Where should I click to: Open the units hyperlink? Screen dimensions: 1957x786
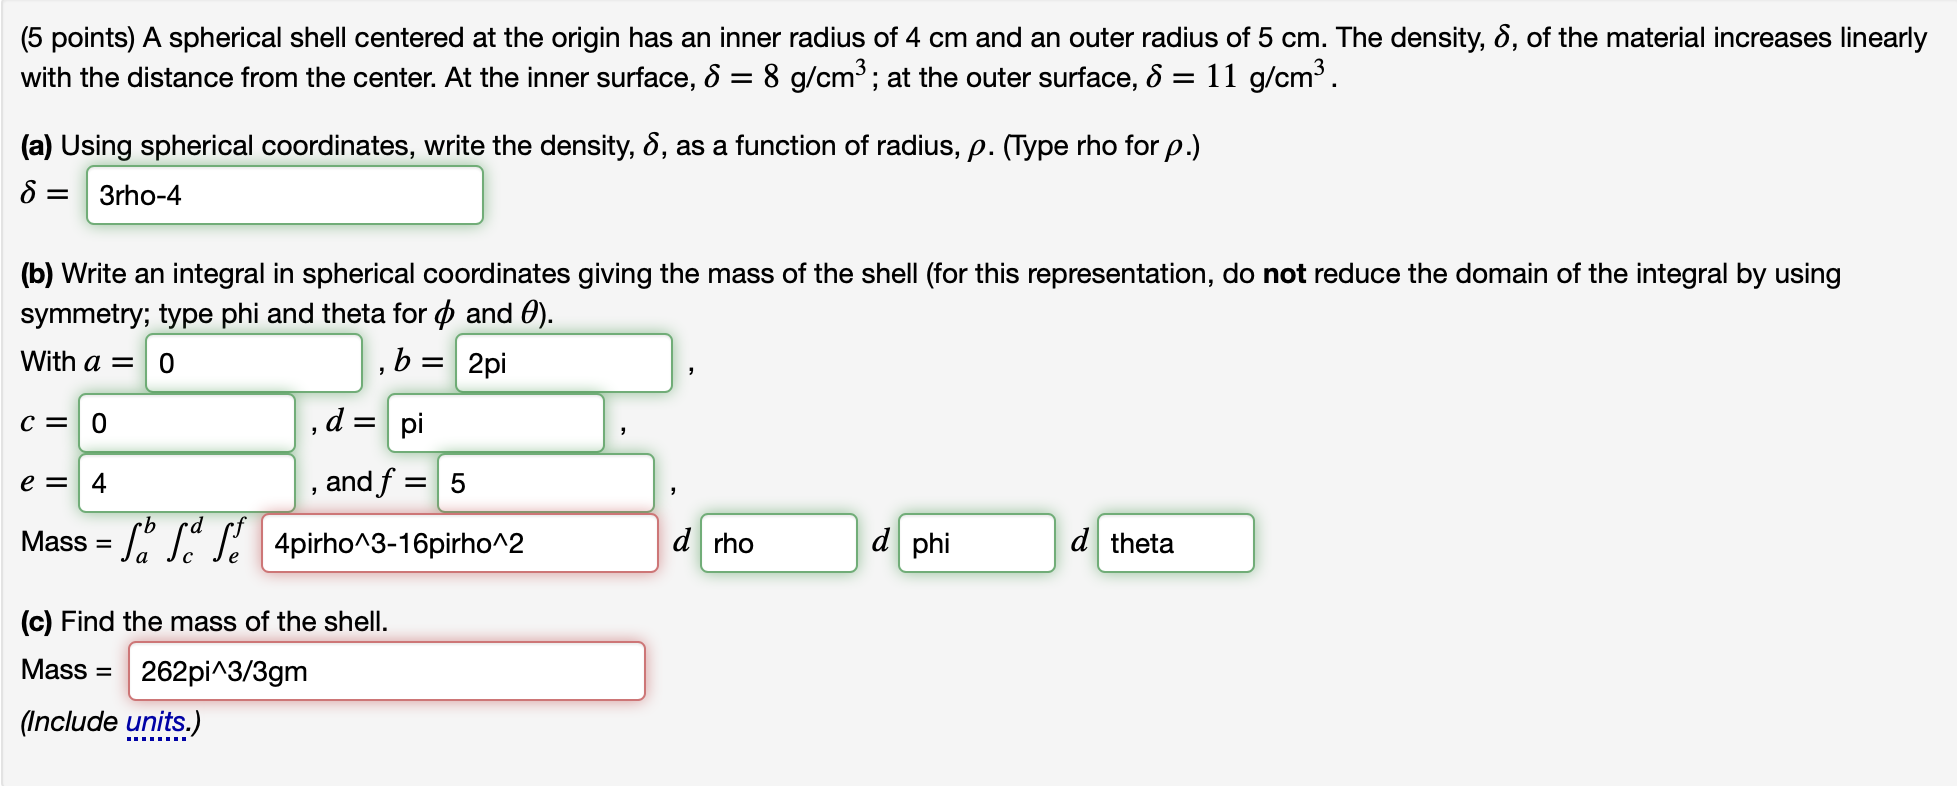coord(153,721)
